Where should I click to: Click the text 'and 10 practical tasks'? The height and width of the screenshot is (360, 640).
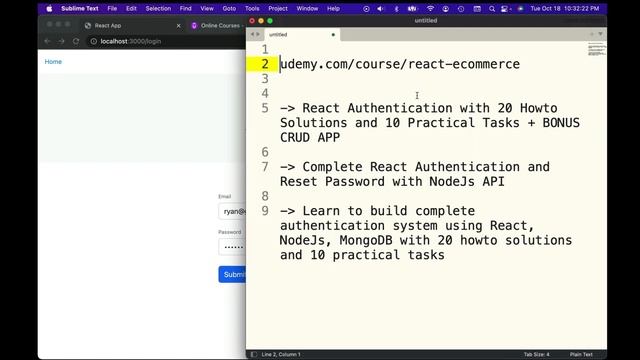tap(362, 255)
